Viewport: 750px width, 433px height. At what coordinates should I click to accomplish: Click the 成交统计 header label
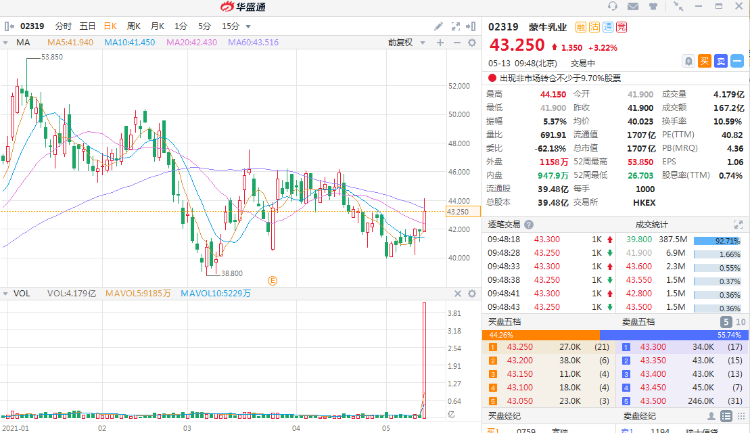651,224
